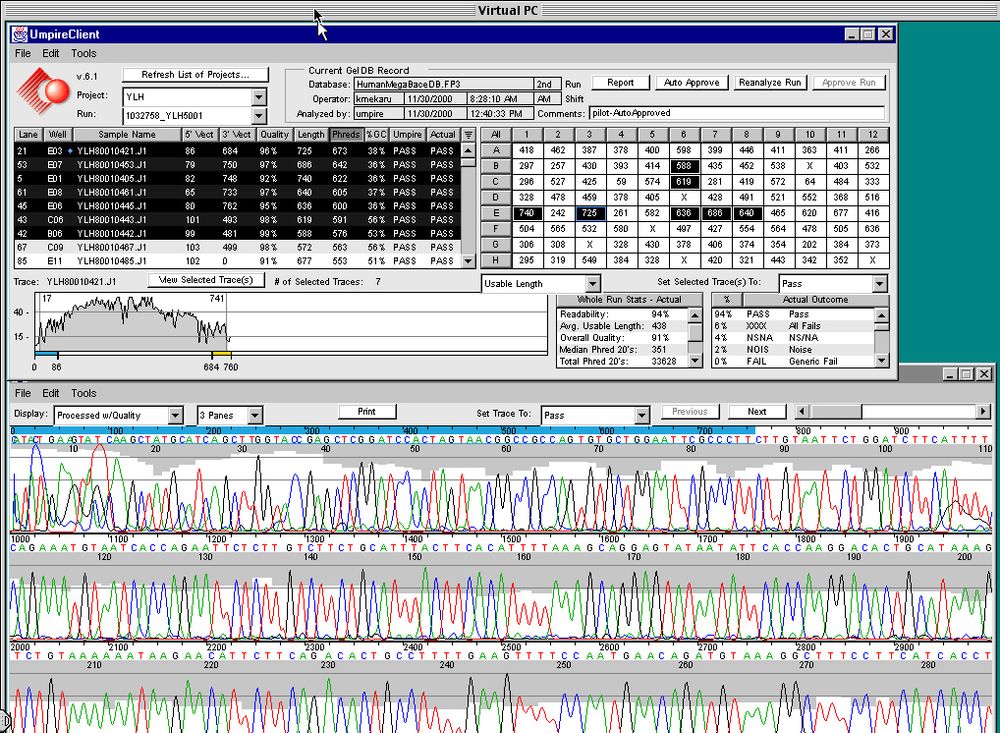Click well cell with value 725
The image size is (1000, 733).
589,213
